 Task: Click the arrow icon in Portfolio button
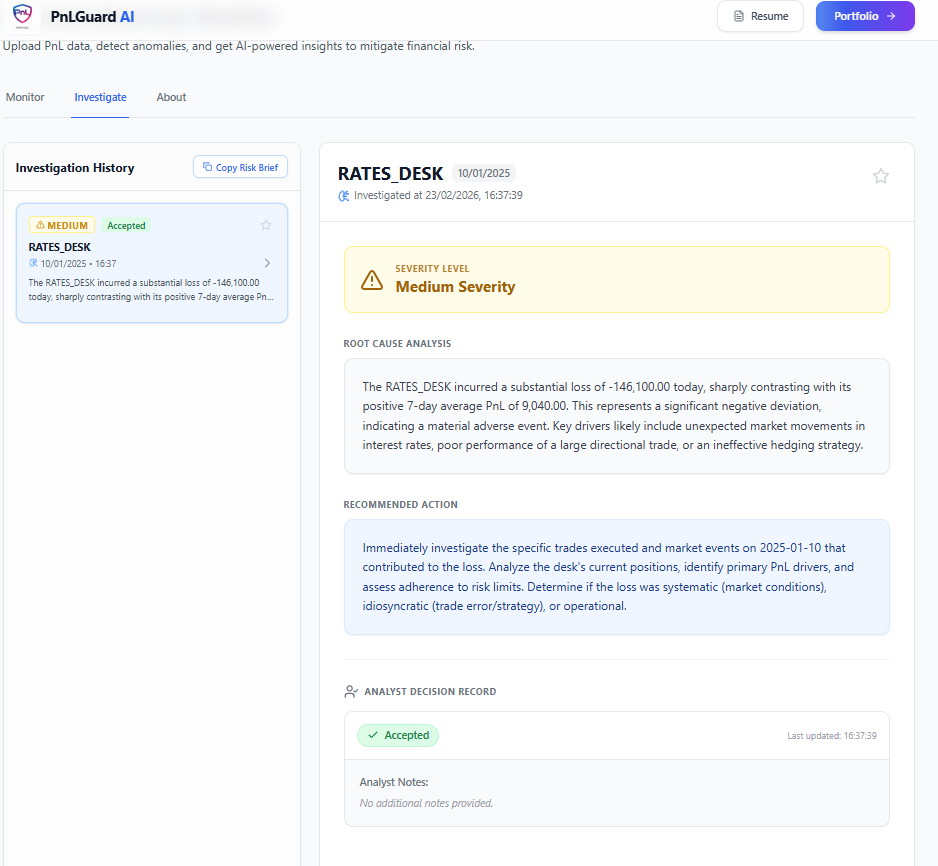tap(891, 16)
